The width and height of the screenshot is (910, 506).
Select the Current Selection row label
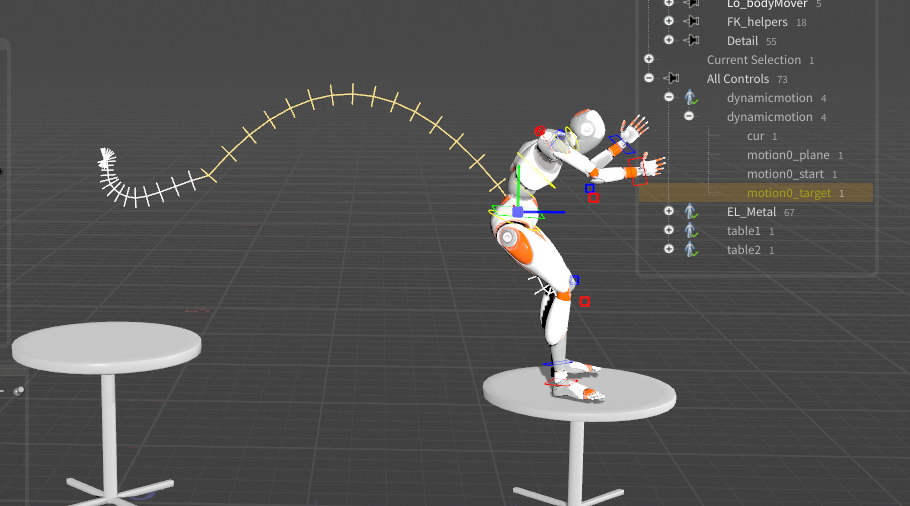tap(753, 60)
